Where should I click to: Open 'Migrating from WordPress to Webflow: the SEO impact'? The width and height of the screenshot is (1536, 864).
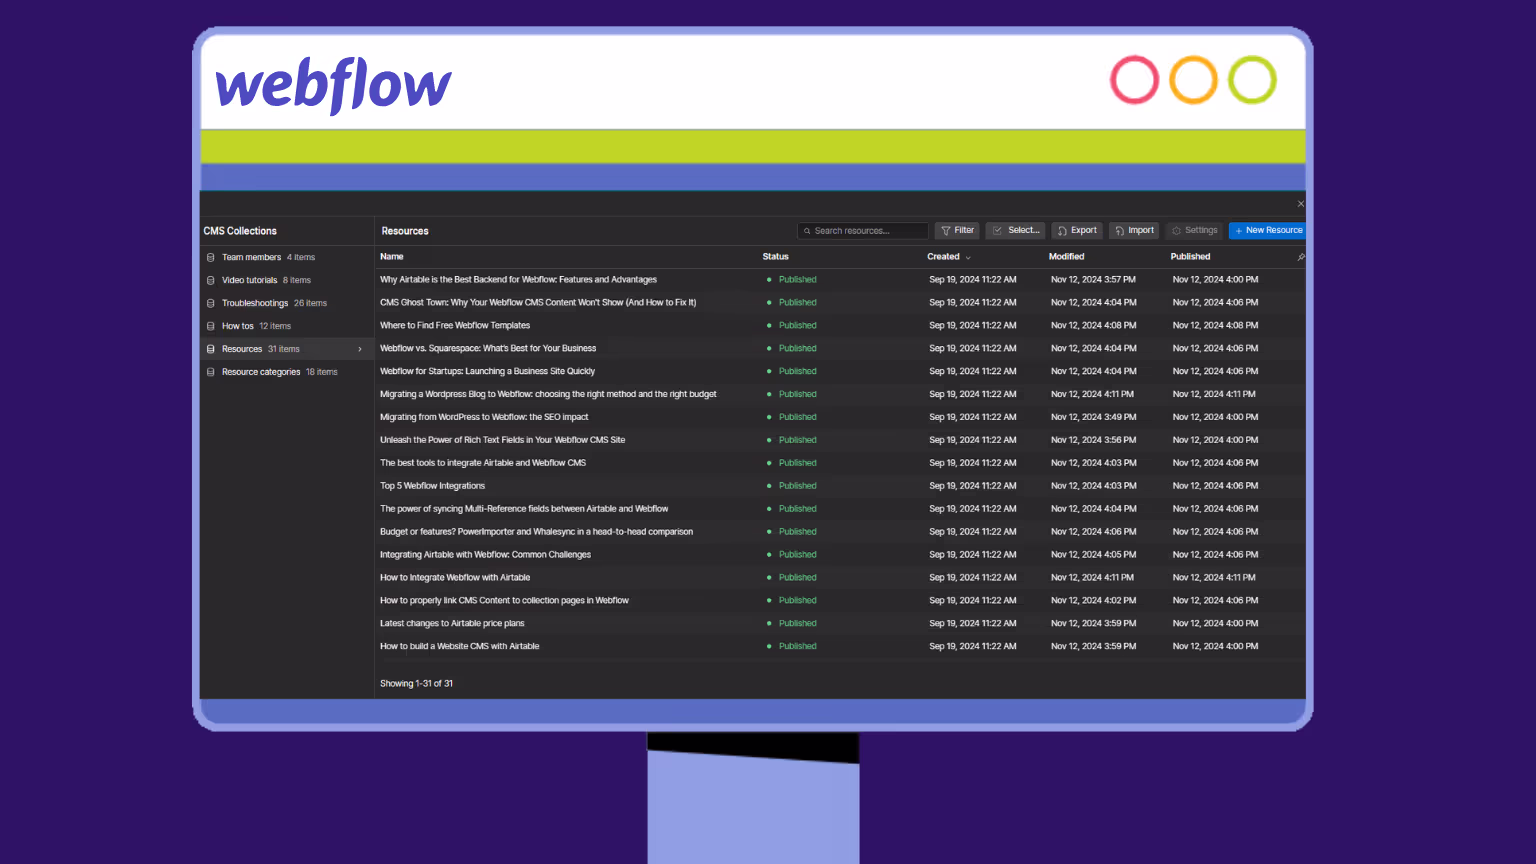tap(484, 418)
